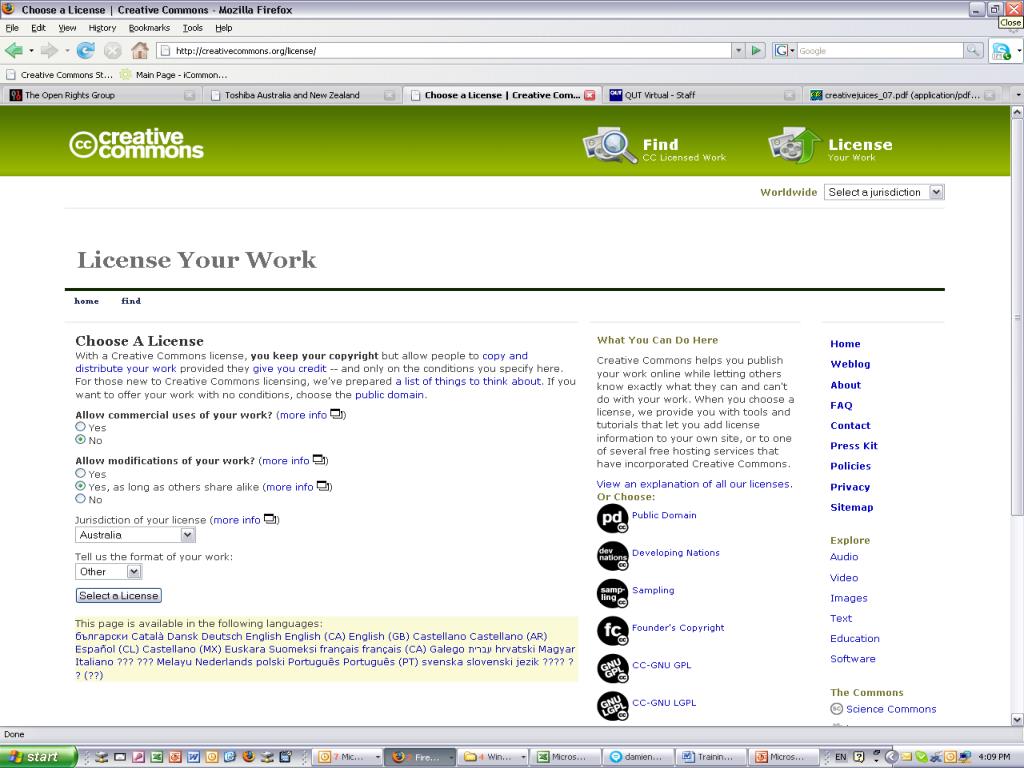This screenshot has height=768, width=1024.
Task: Click the green Go arrow beside URL bar
Action: (x=756, y=50)
